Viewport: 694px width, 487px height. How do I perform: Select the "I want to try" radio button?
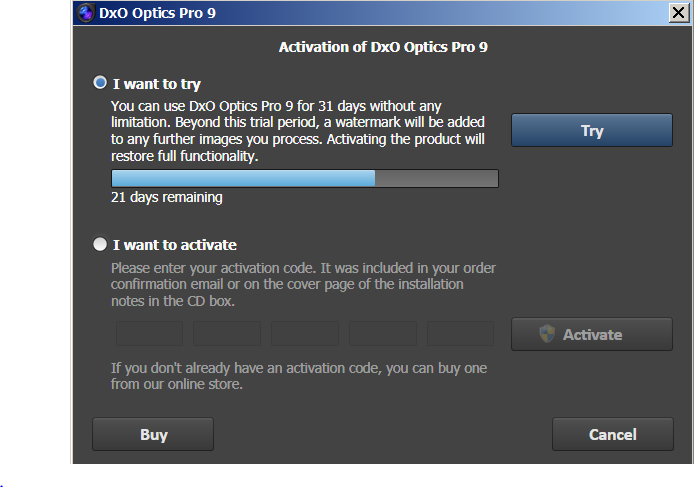tap(100, 84)
